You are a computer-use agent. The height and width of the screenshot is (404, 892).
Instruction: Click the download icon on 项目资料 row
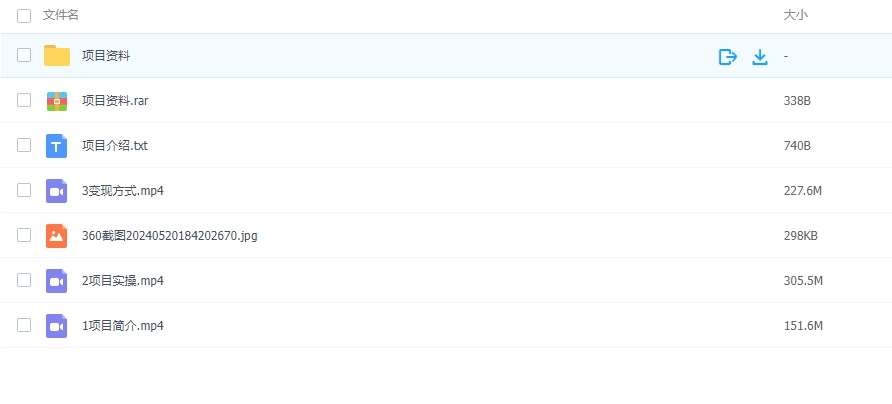759,57
